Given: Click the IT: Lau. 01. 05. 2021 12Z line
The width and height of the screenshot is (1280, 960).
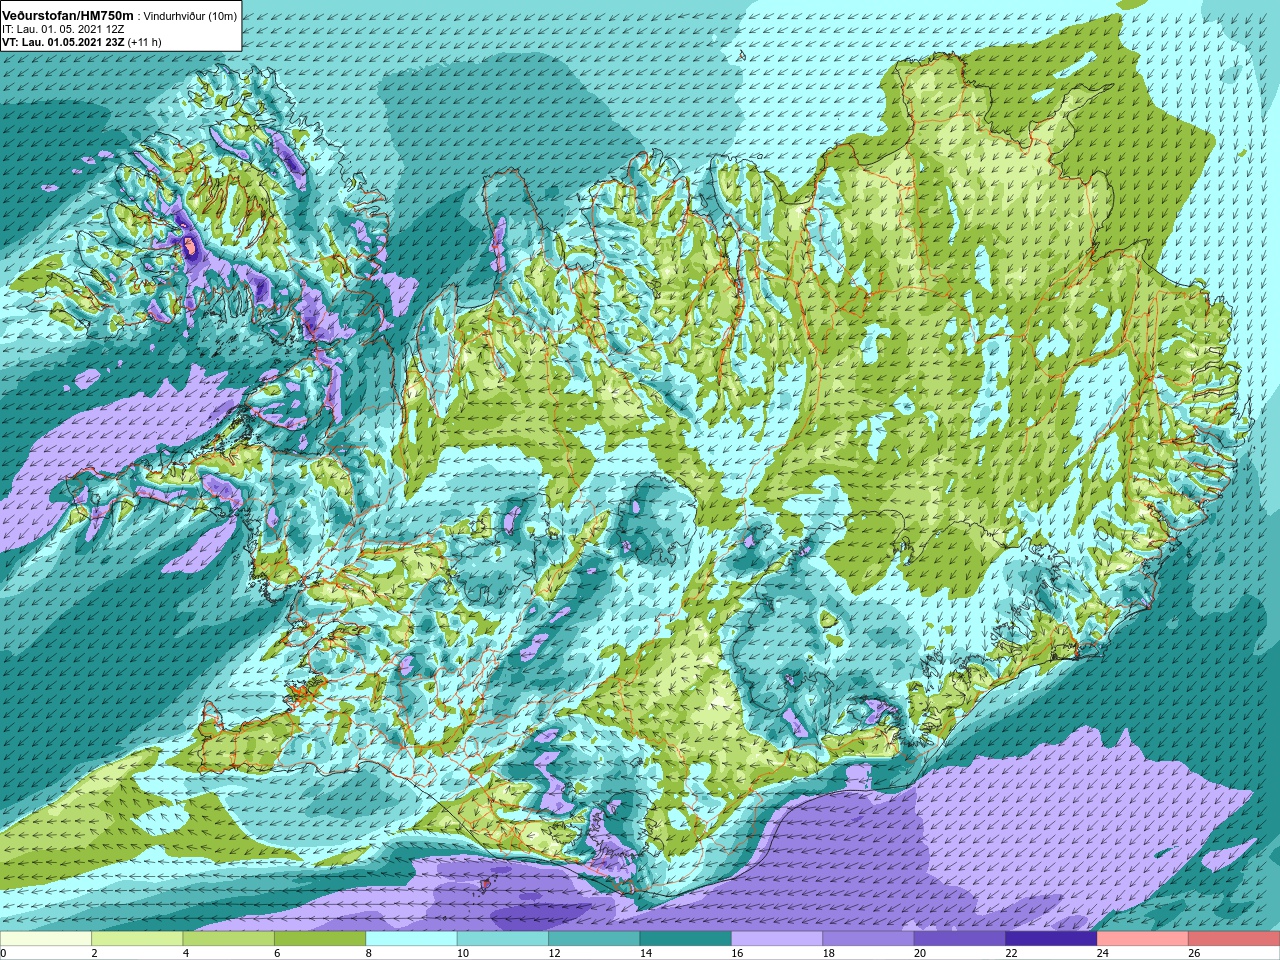Looking at the screenshot, I should point(63,30).
